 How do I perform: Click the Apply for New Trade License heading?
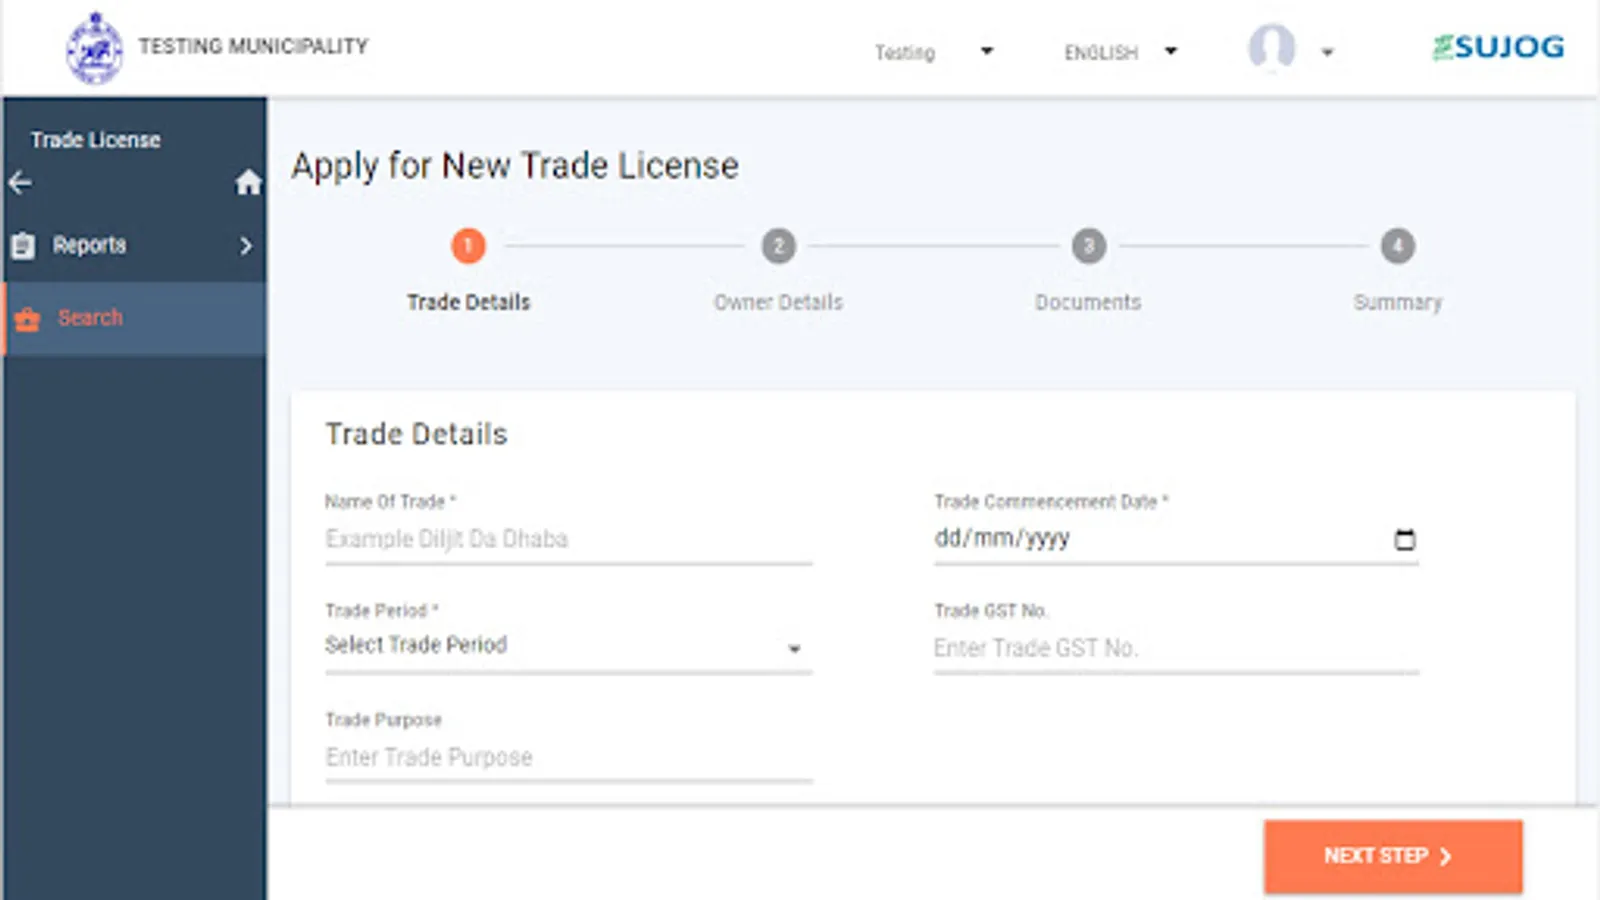(x=515, y=166)
